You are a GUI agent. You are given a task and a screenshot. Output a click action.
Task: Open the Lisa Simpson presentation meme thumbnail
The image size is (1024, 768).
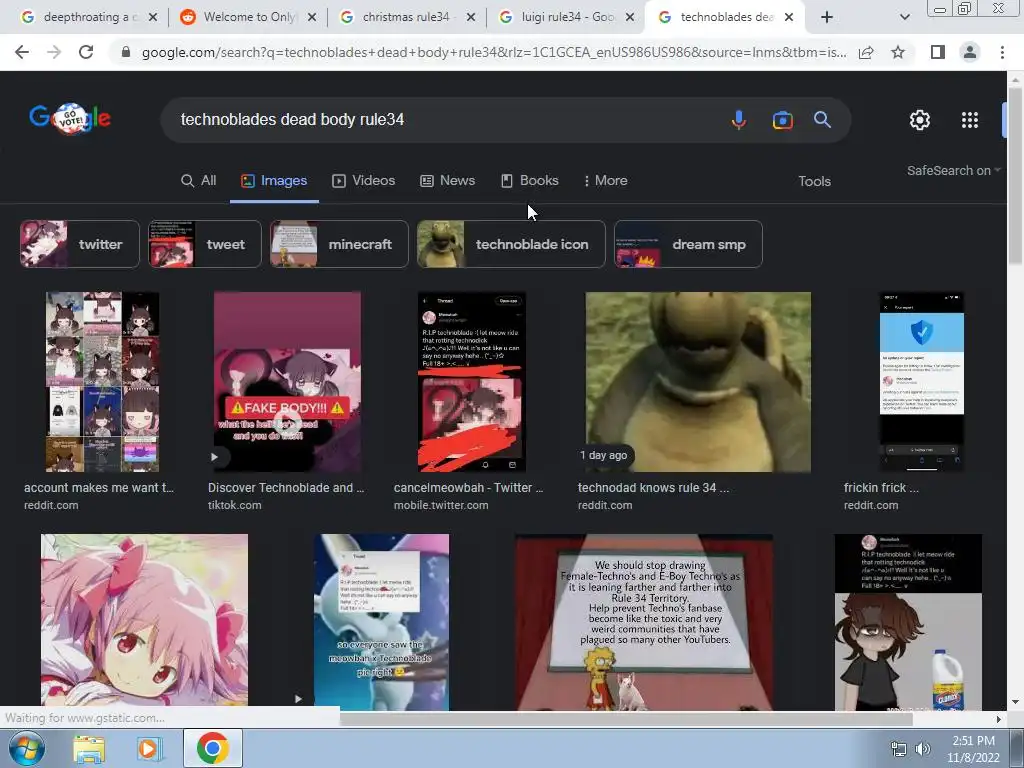[644, 622]
